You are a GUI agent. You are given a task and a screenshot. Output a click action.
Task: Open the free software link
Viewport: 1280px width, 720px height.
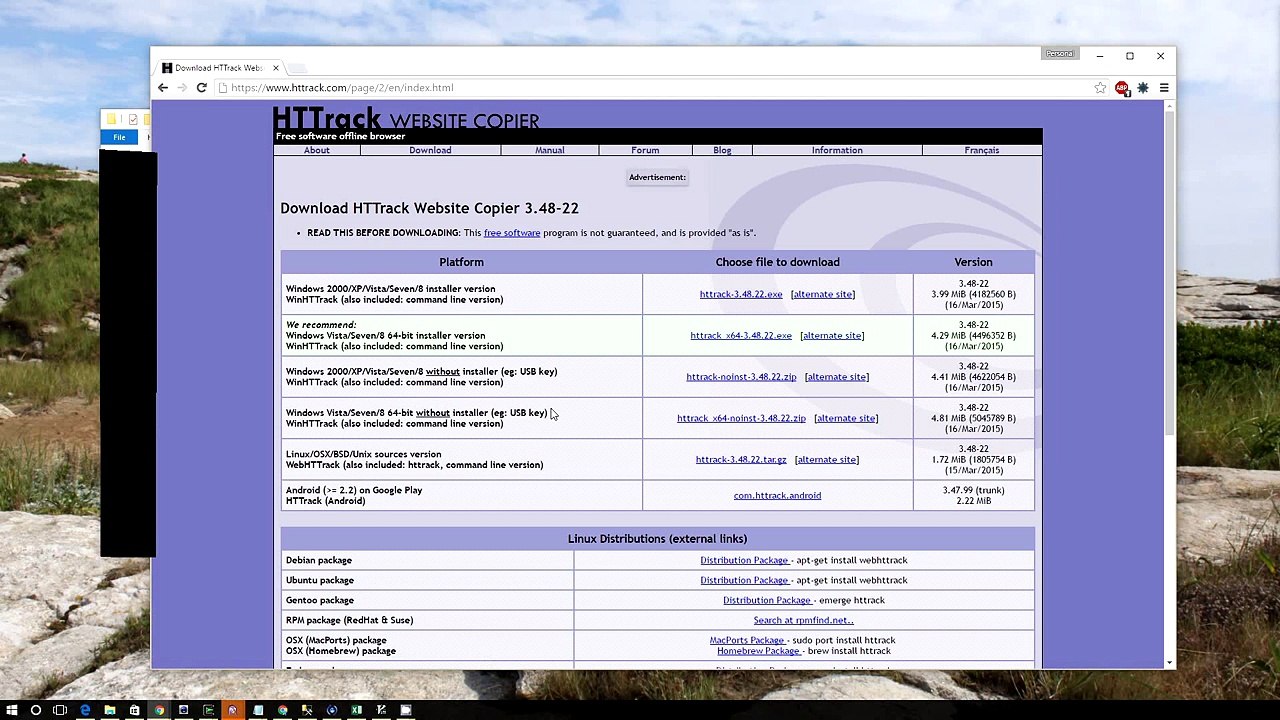coord(512,233)
